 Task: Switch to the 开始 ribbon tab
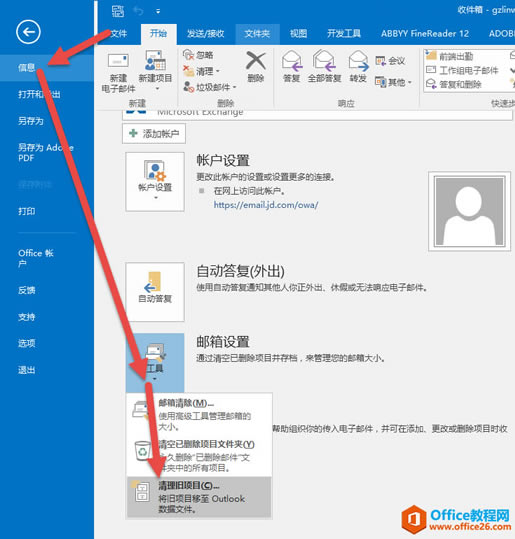point(158,34)
